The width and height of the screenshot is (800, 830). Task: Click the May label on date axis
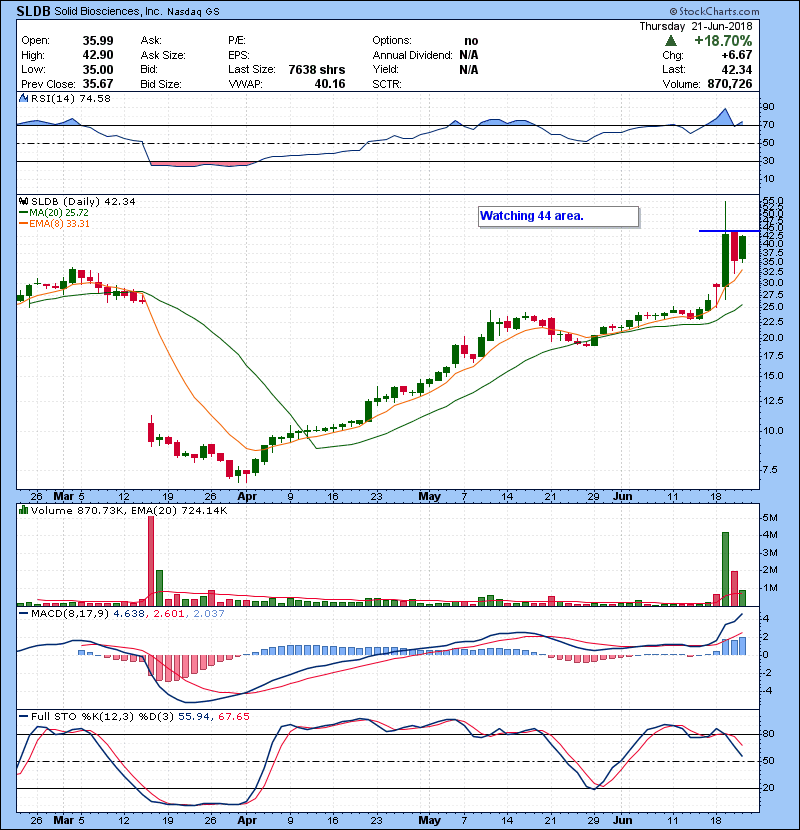pyautogui.click(x=430, y=495)
